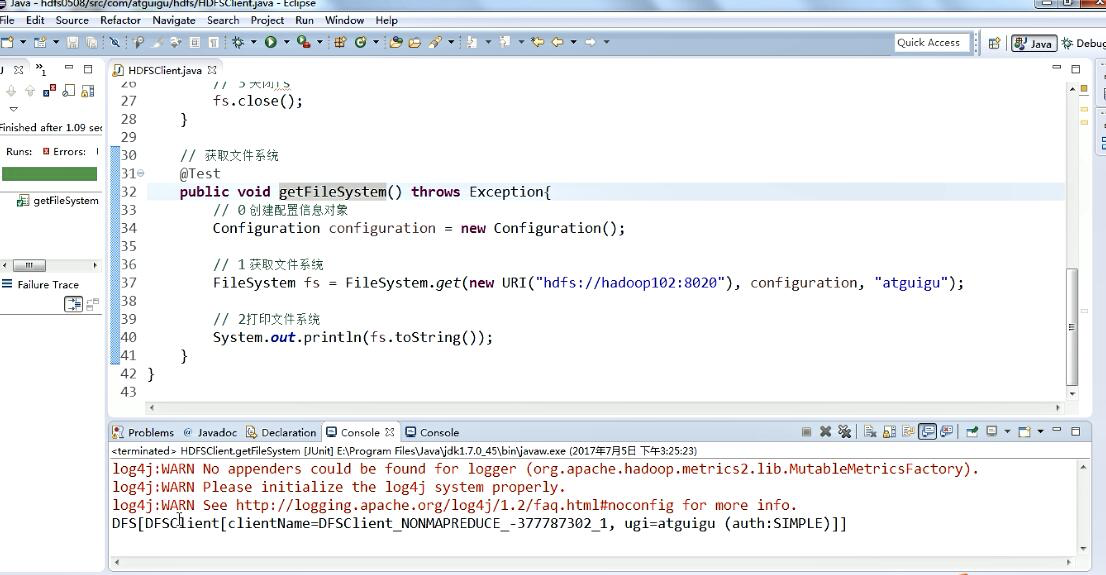Open the JUnit view menu triangle
This screenshot has width=1106, height=575.
pyautogui.click(x=13, y=109)
